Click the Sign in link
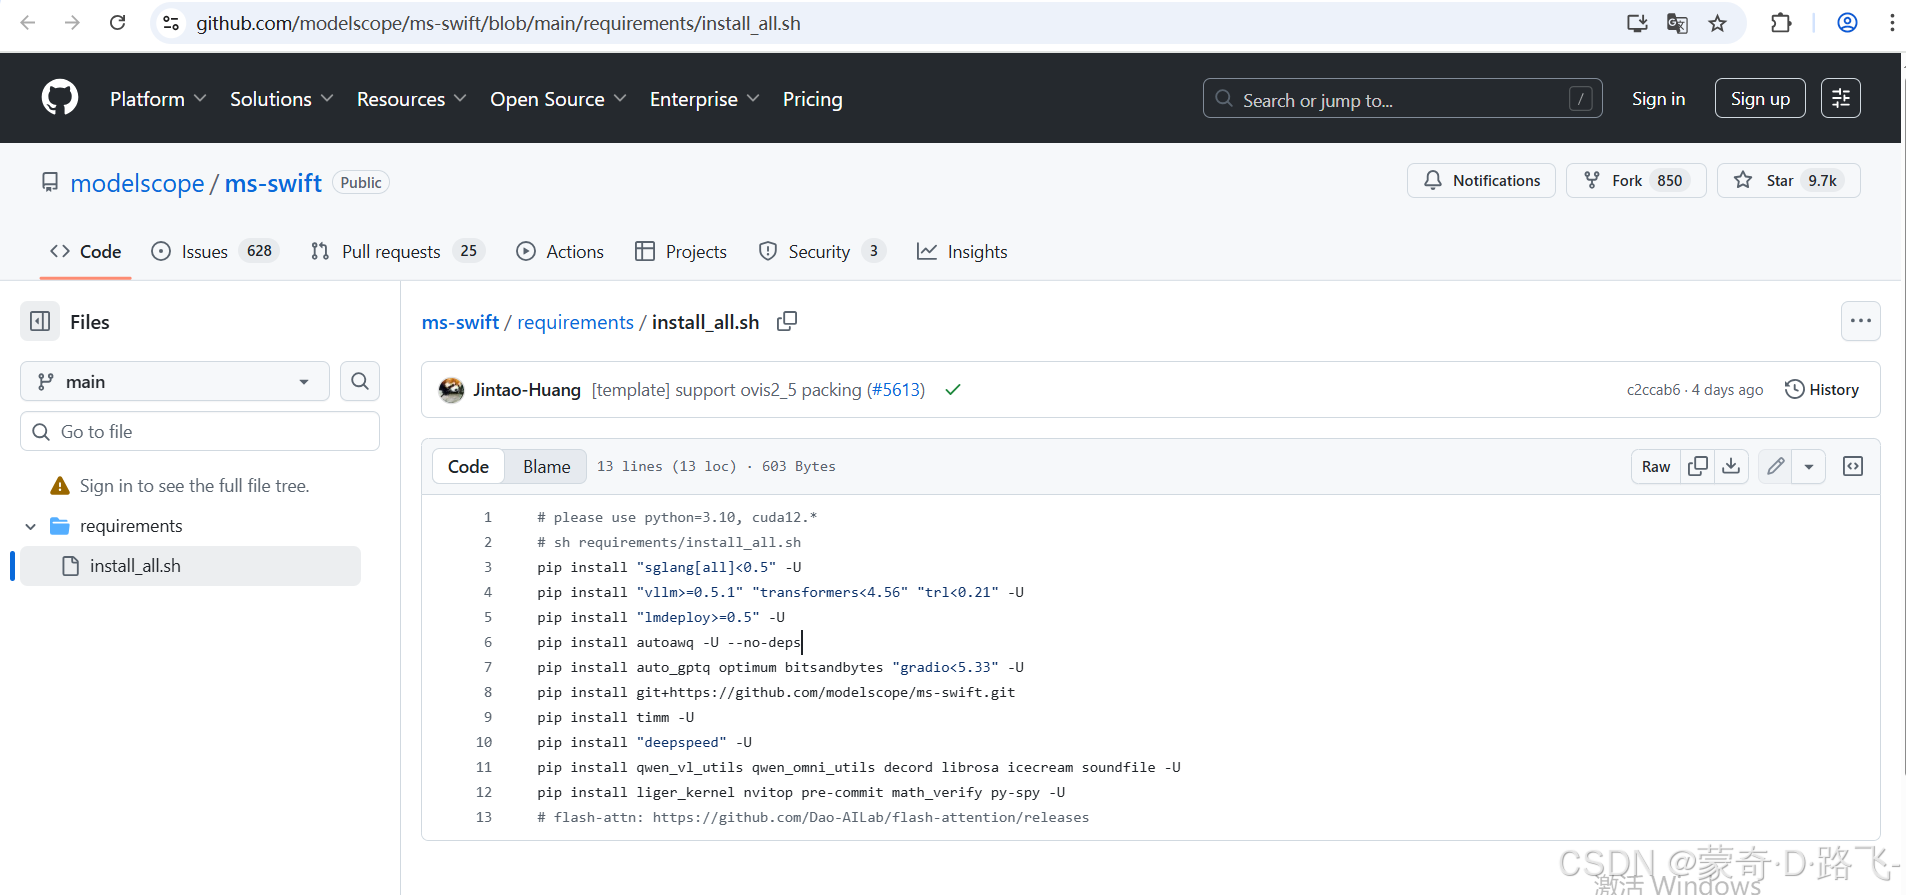This screenshot has height=895, width=1906. point(1658,98)
